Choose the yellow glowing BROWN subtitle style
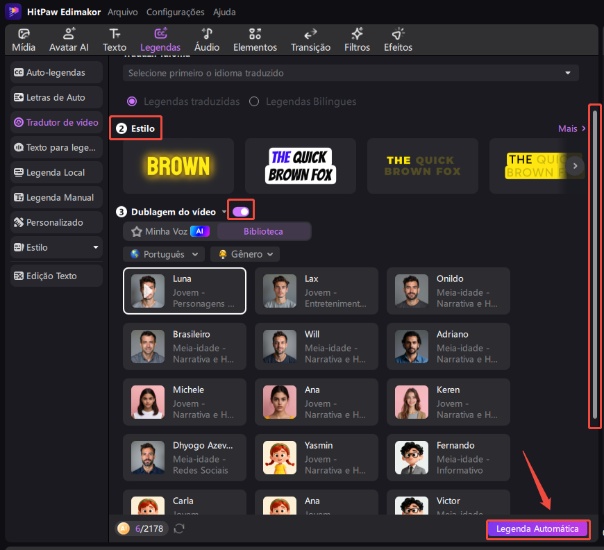Image resolution: width=604 pixels, height=550 pixels. point(178,165)
